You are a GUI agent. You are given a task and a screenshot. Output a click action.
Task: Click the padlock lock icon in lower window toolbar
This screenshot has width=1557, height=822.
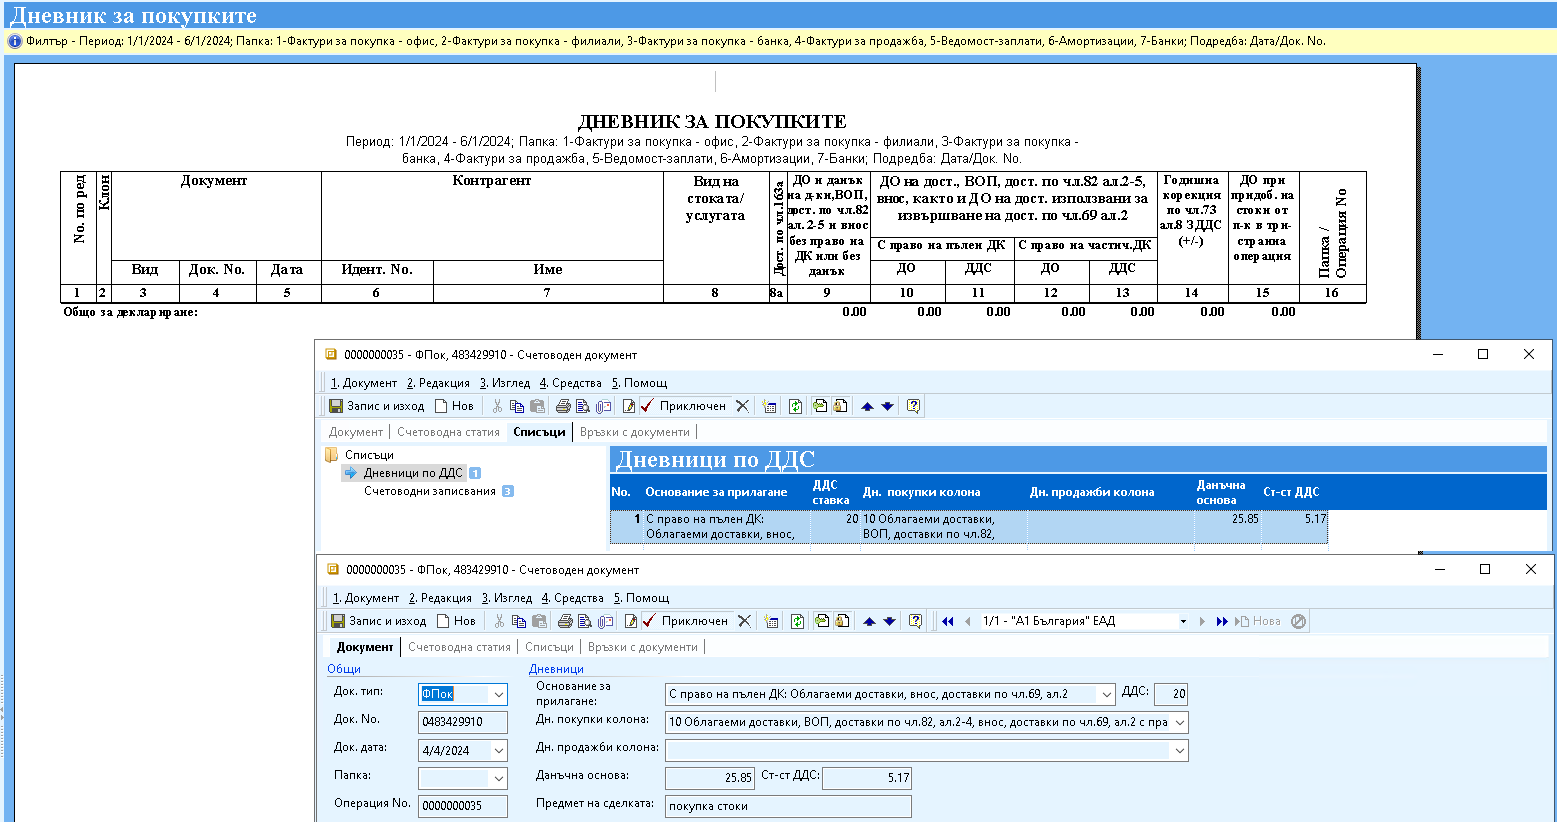tap(841, 621)
